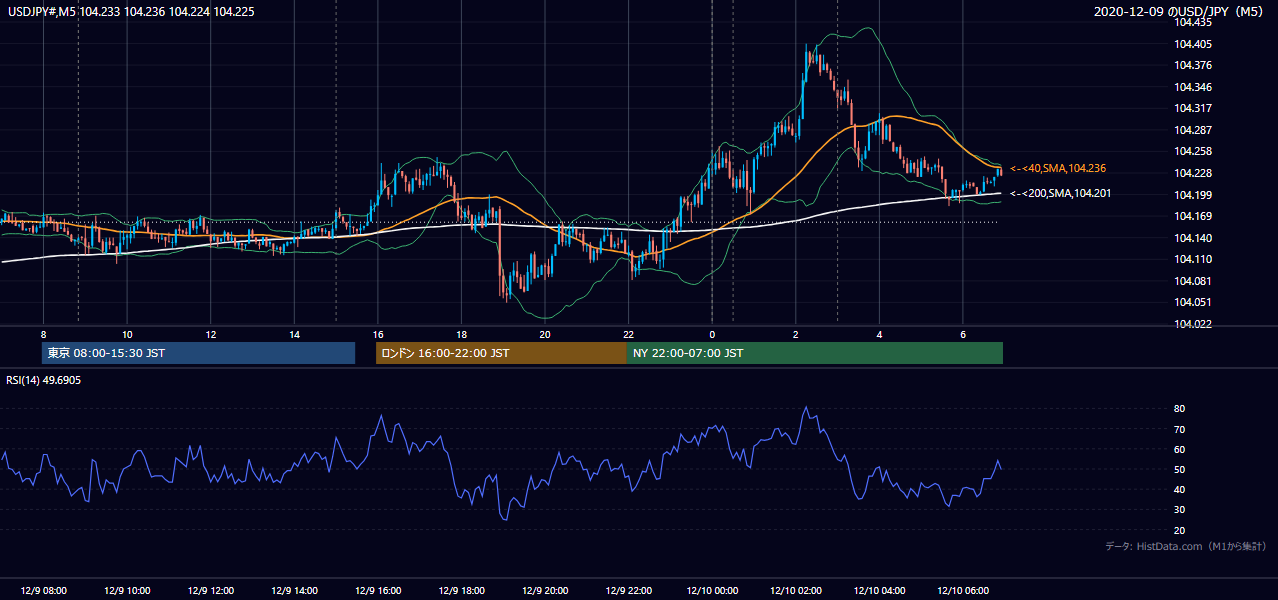Click RSI level 60 on axis

point(1180,449)
